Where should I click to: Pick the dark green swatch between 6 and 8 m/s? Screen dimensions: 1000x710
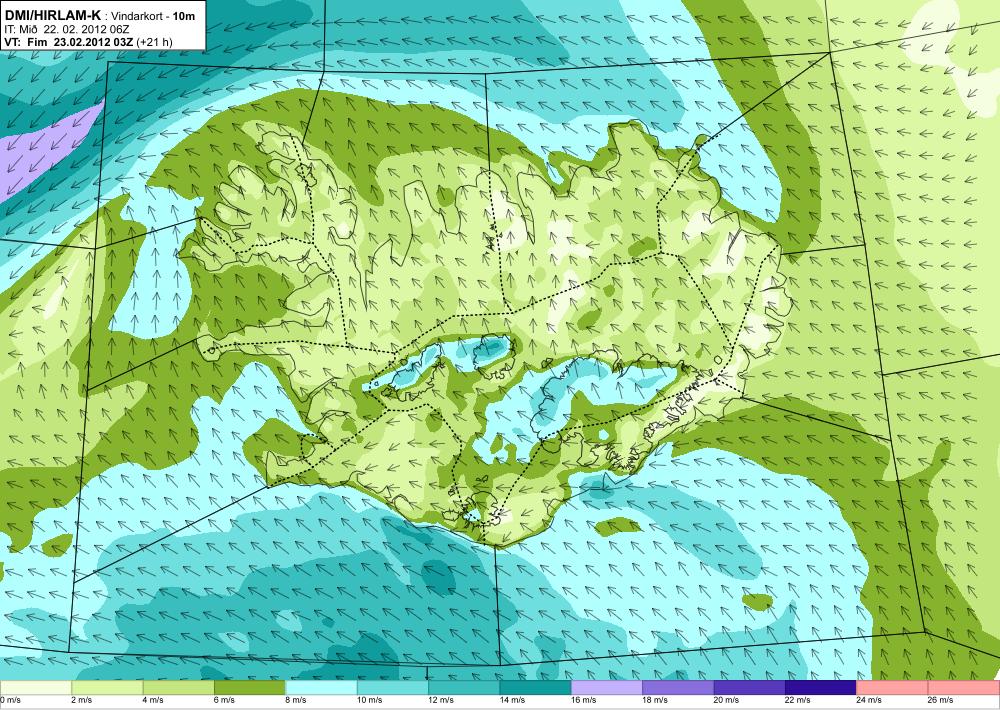[250, 688]
